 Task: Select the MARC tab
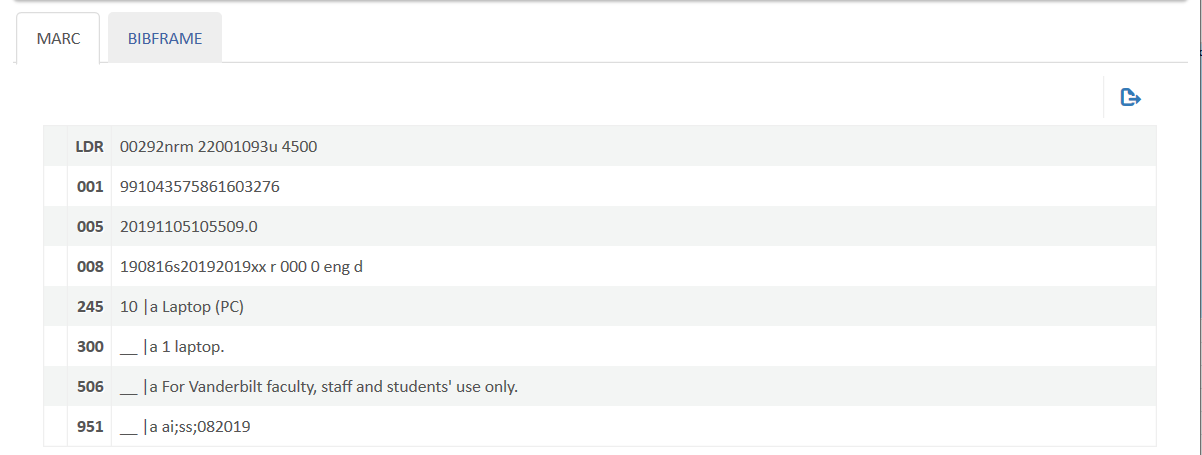pos(58,39)
